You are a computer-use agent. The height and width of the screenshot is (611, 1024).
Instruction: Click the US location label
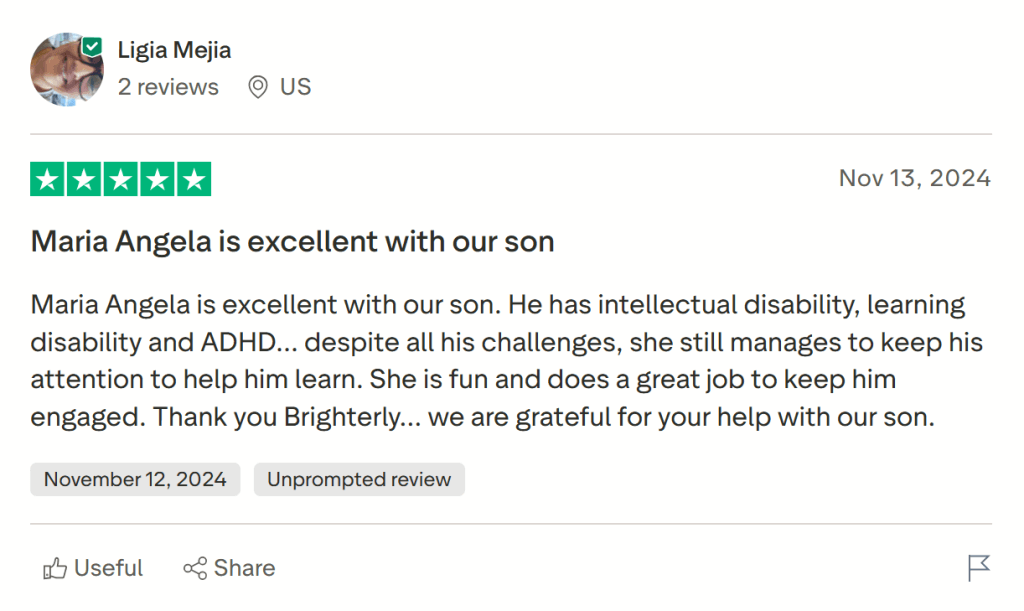point(295,87)
